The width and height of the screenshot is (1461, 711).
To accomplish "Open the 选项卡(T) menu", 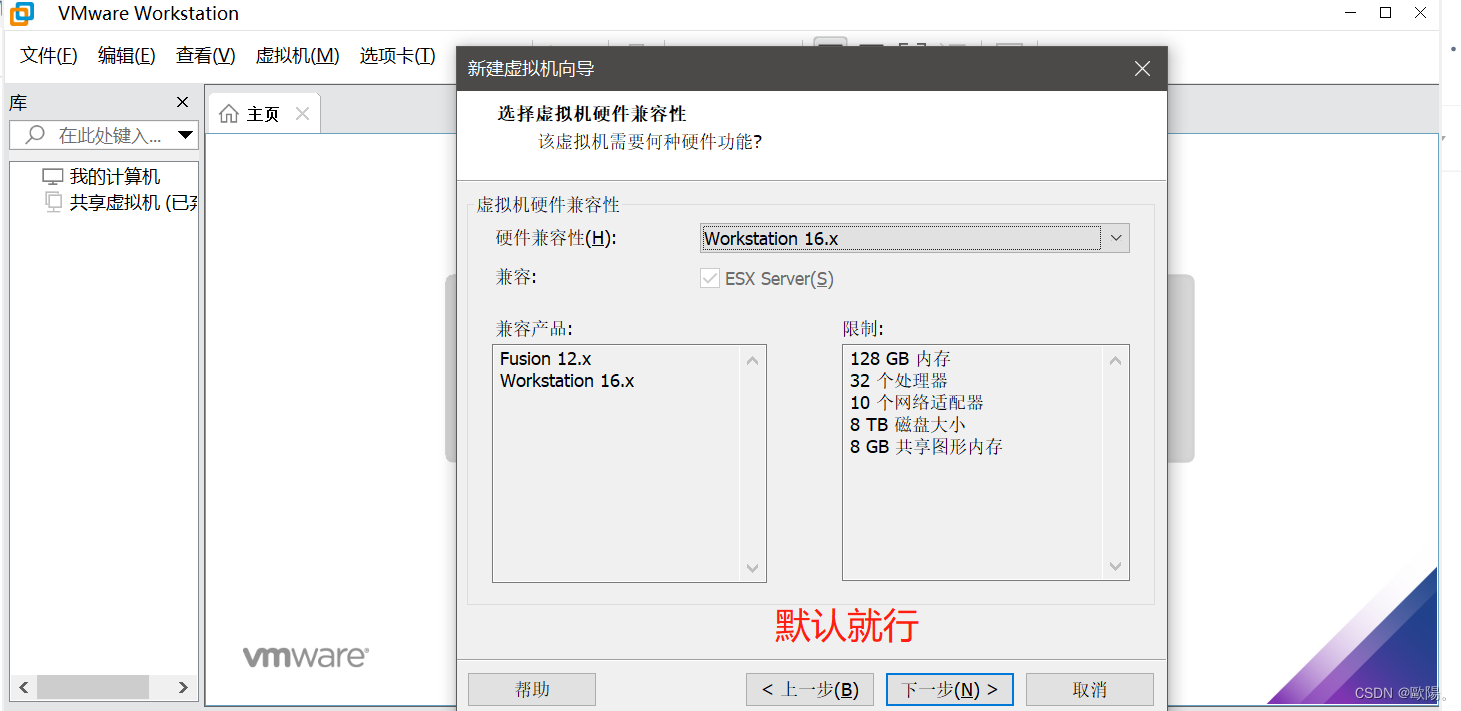I will pos(398,56).
